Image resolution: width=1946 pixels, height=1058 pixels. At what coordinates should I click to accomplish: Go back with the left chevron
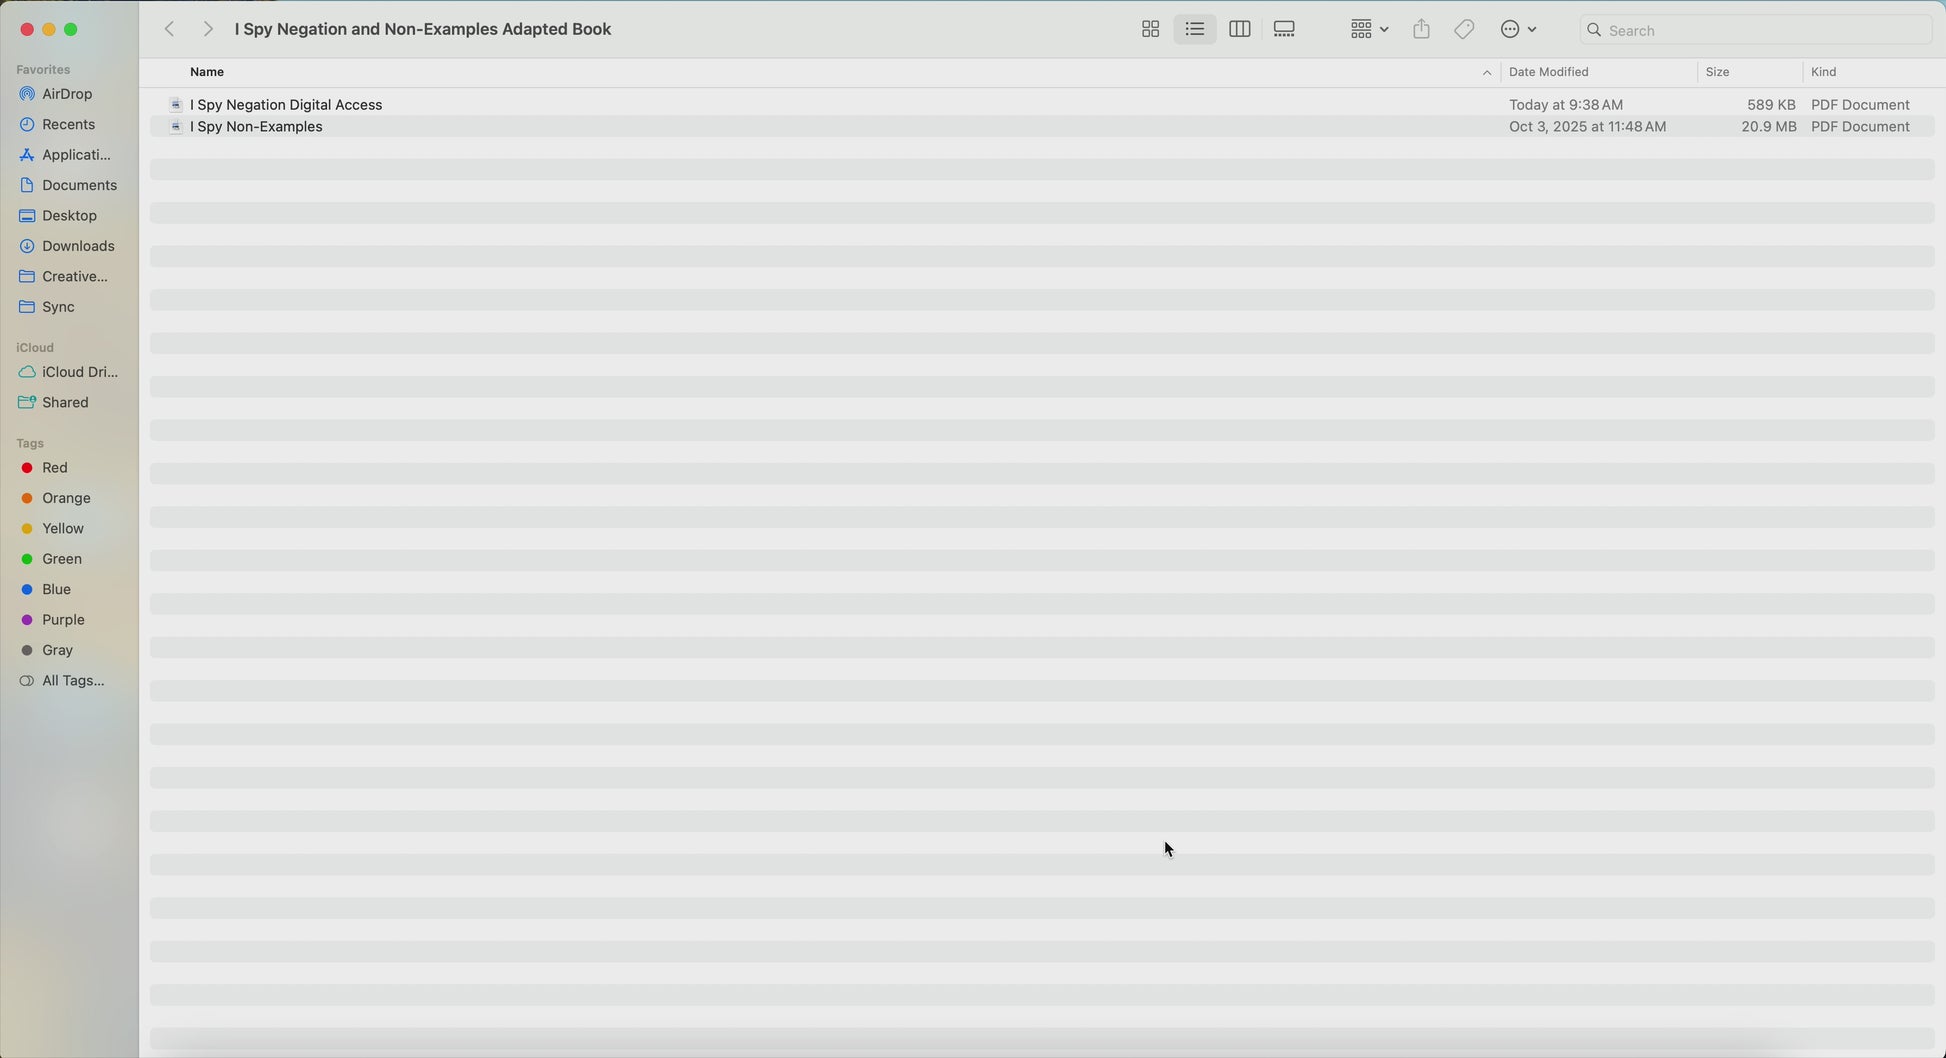click(170, 30)
